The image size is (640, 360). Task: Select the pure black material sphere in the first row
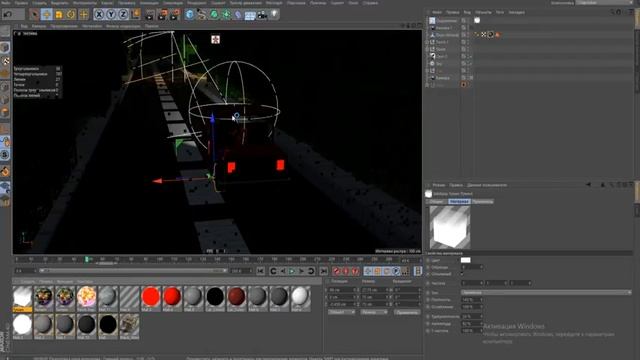coord(215,296)
